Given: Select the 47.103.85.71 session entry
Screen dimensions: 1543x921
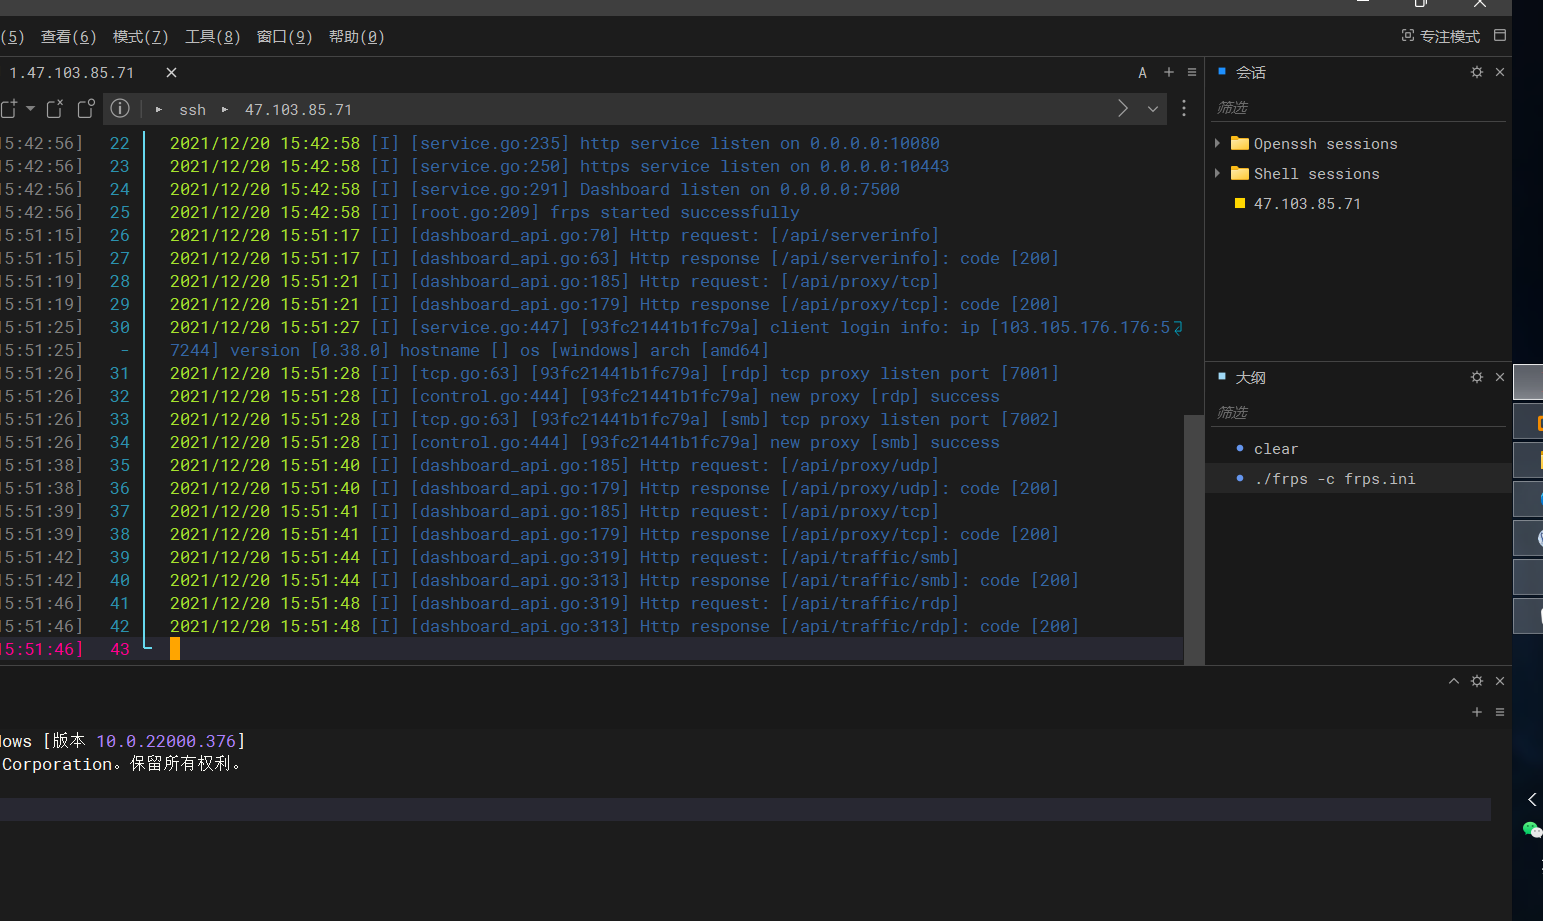Looking at the screenshot, I should click(x=1307, y=204).
